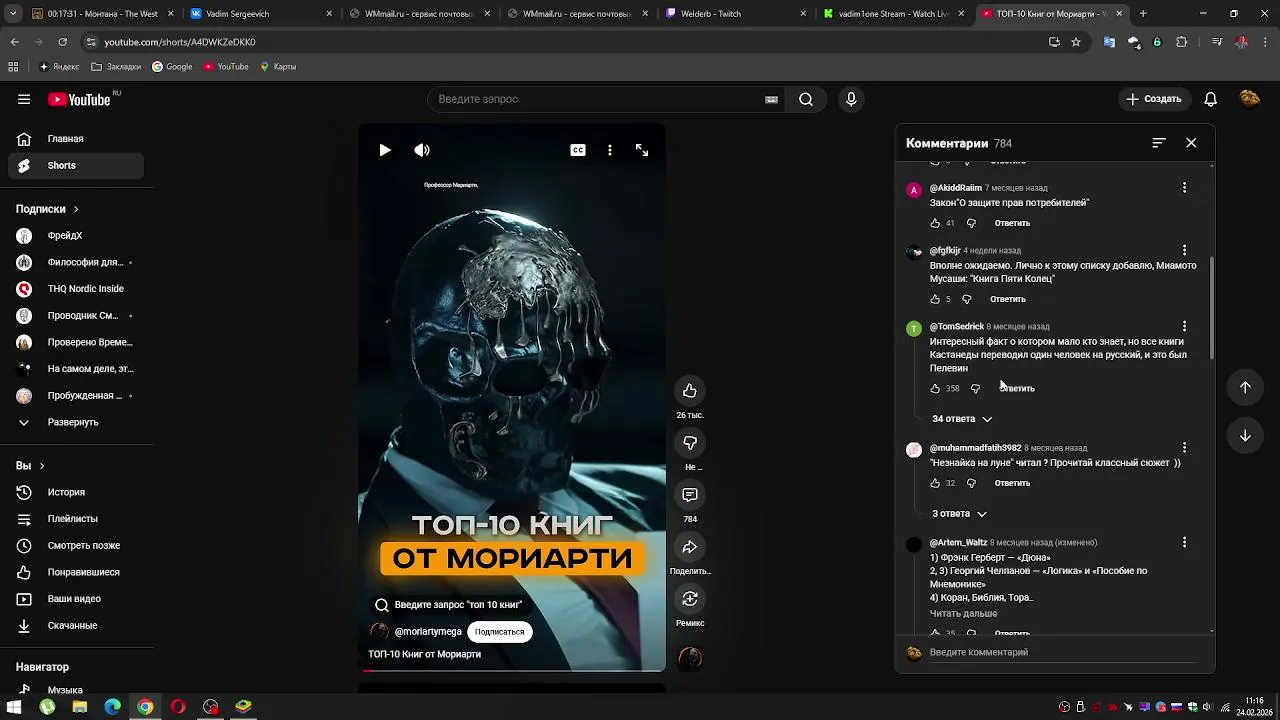Open THQ Nordic Inside subscription
Screen dimensions: 1280x720
coord(76,289)
